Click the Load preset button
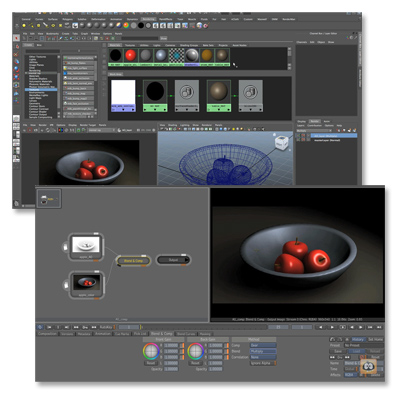This screenshot has width=400, height=400. pyautogui.click(x=356, y=351)
